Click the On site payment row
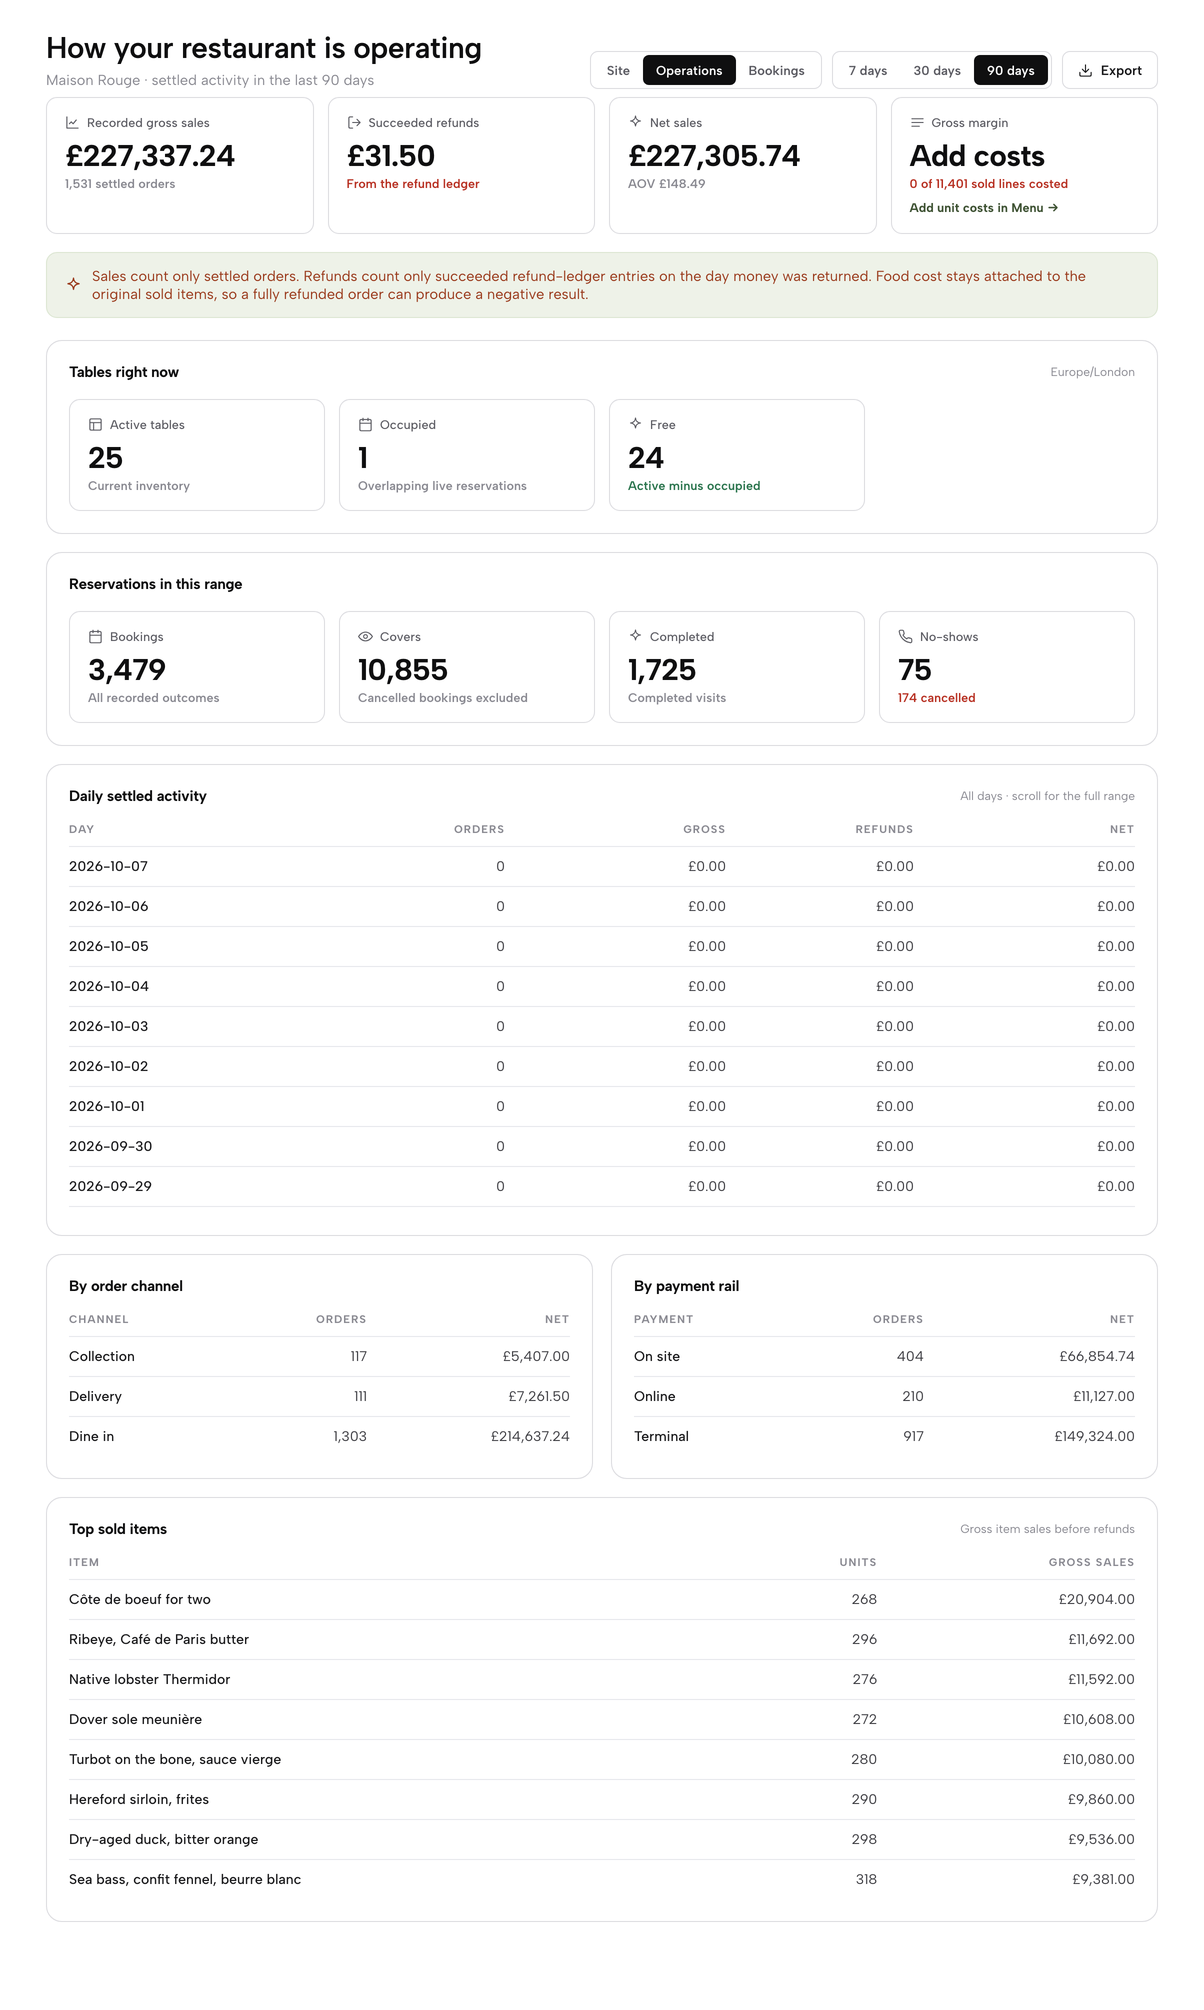The image size is (1204, 2010). click(884, 1357)
